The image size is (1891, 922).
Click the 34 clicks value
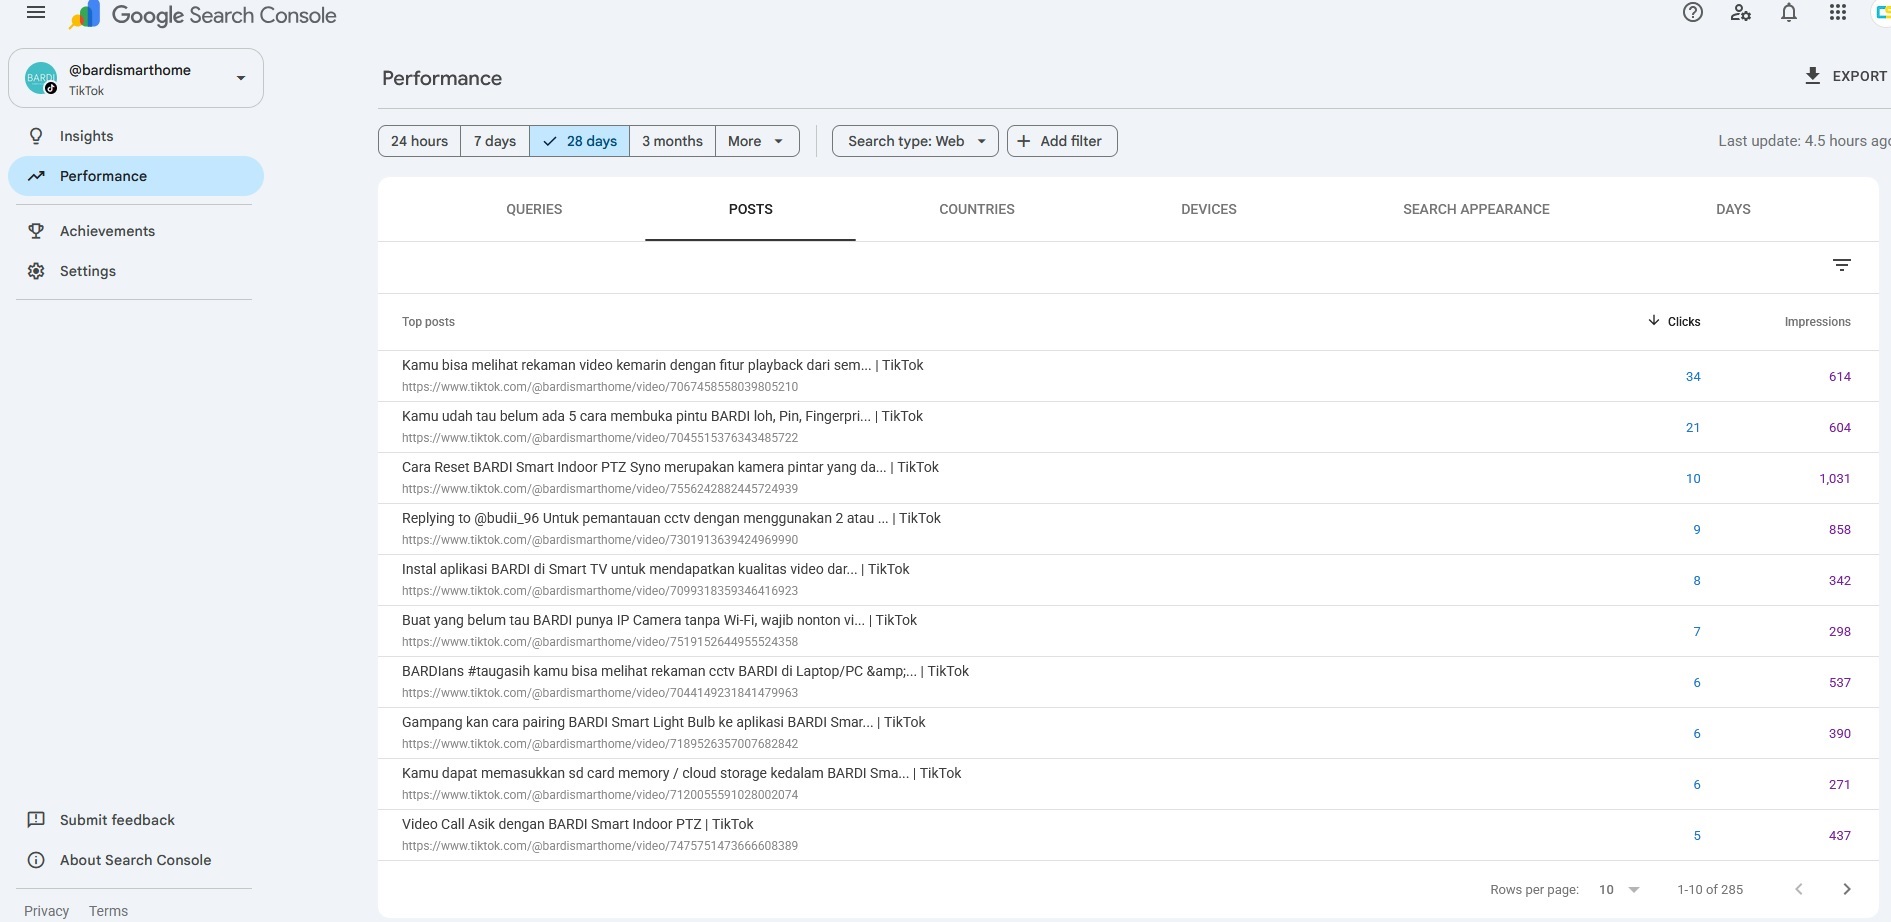[1692, 376]
